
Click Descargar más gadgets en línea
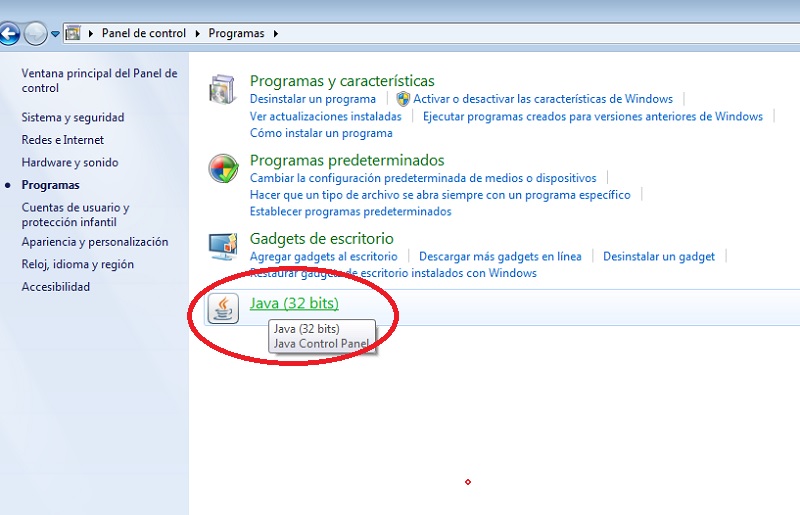(x=500, y=257)
